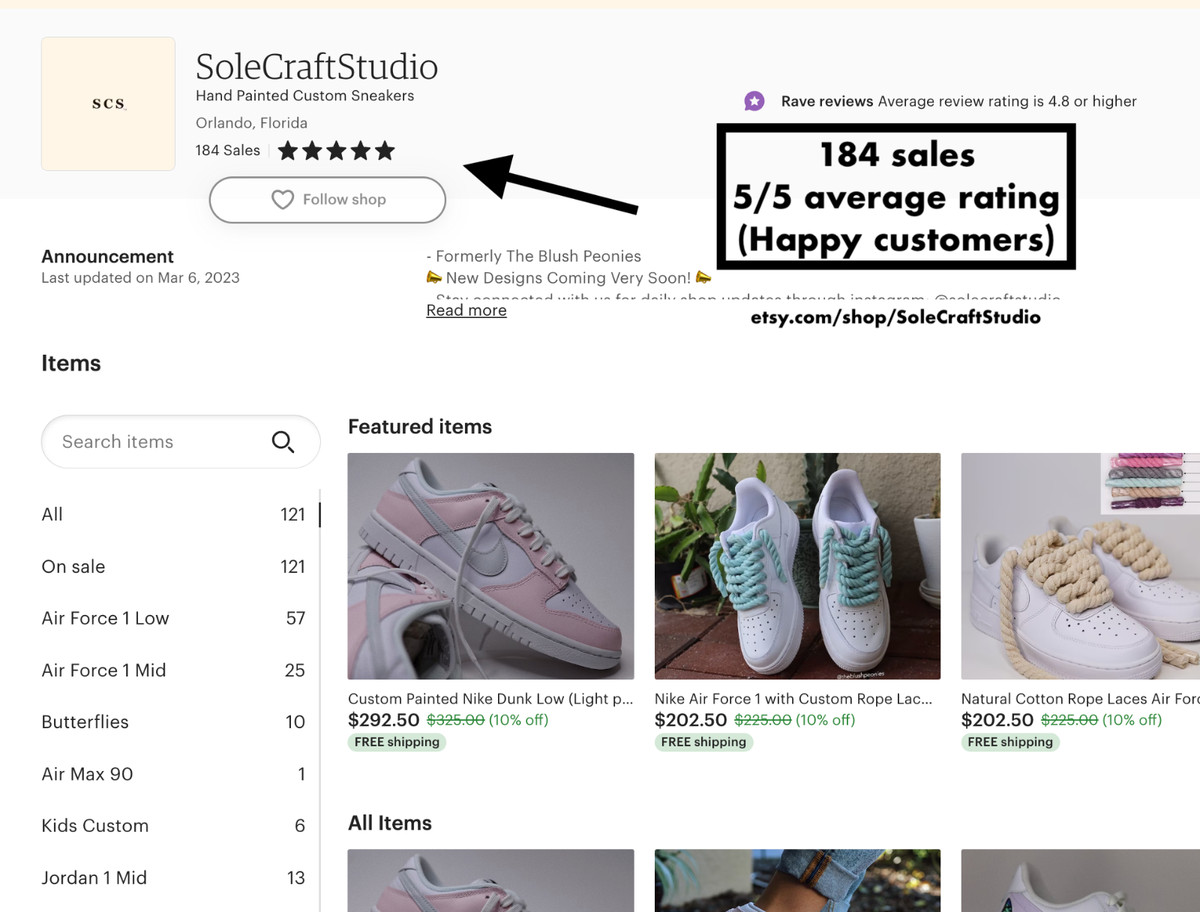Viewport: 1200px width, 912px height.
Task: Click the SCS shop logo
Action: pyautogui.click(x=108, y=104)
